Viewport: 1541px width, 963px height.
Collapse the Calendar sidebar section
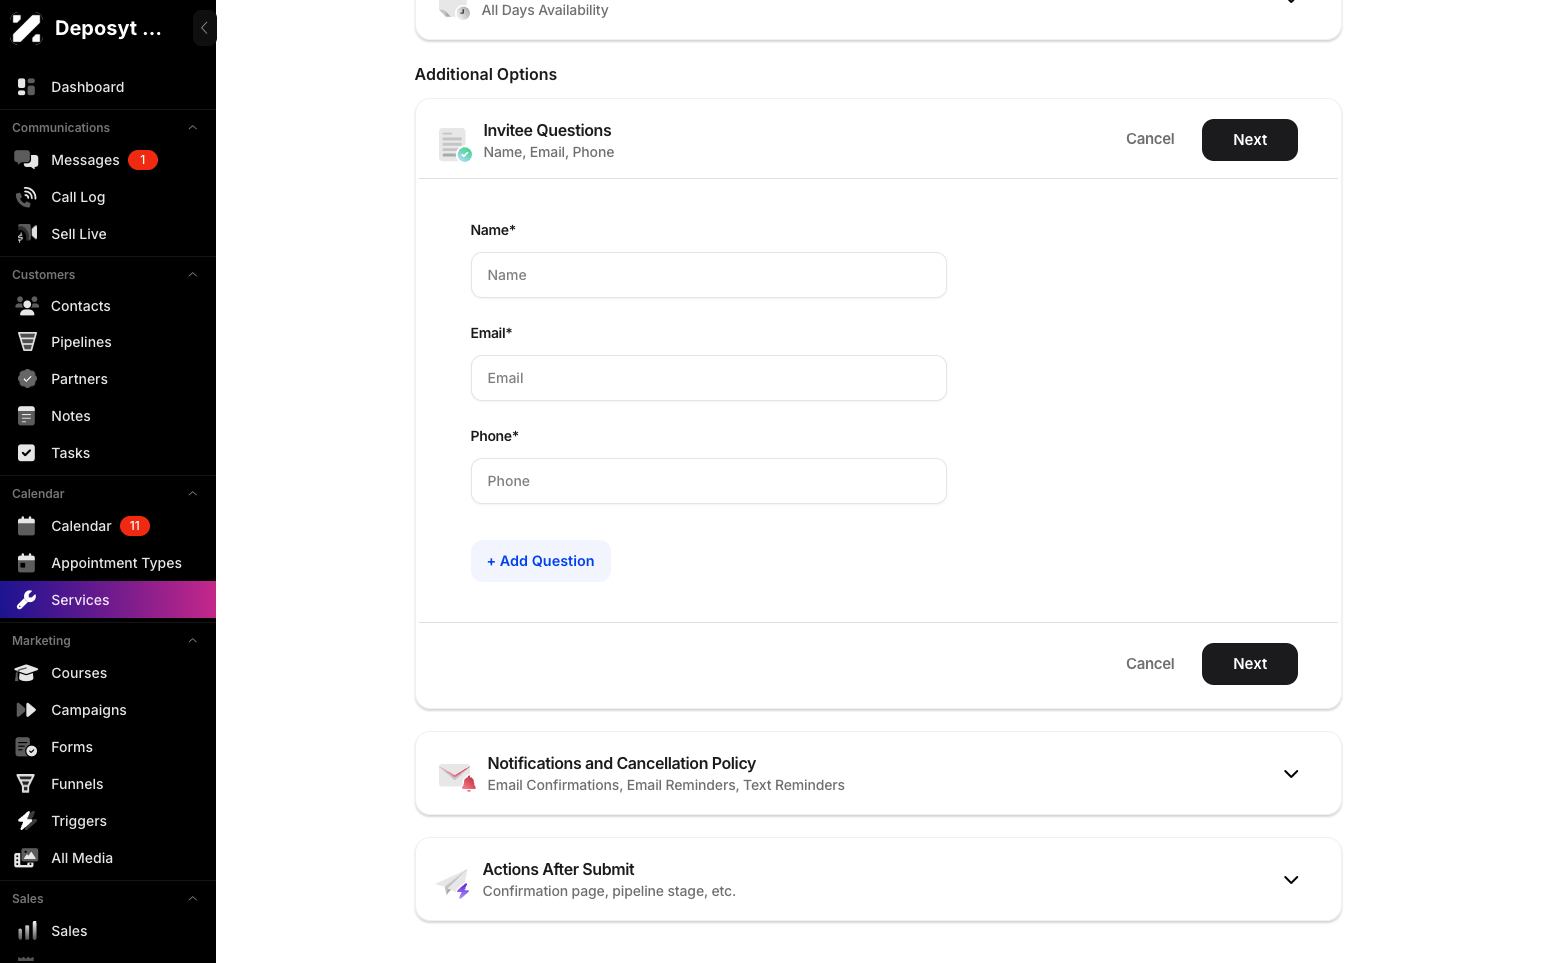point(193,494)
